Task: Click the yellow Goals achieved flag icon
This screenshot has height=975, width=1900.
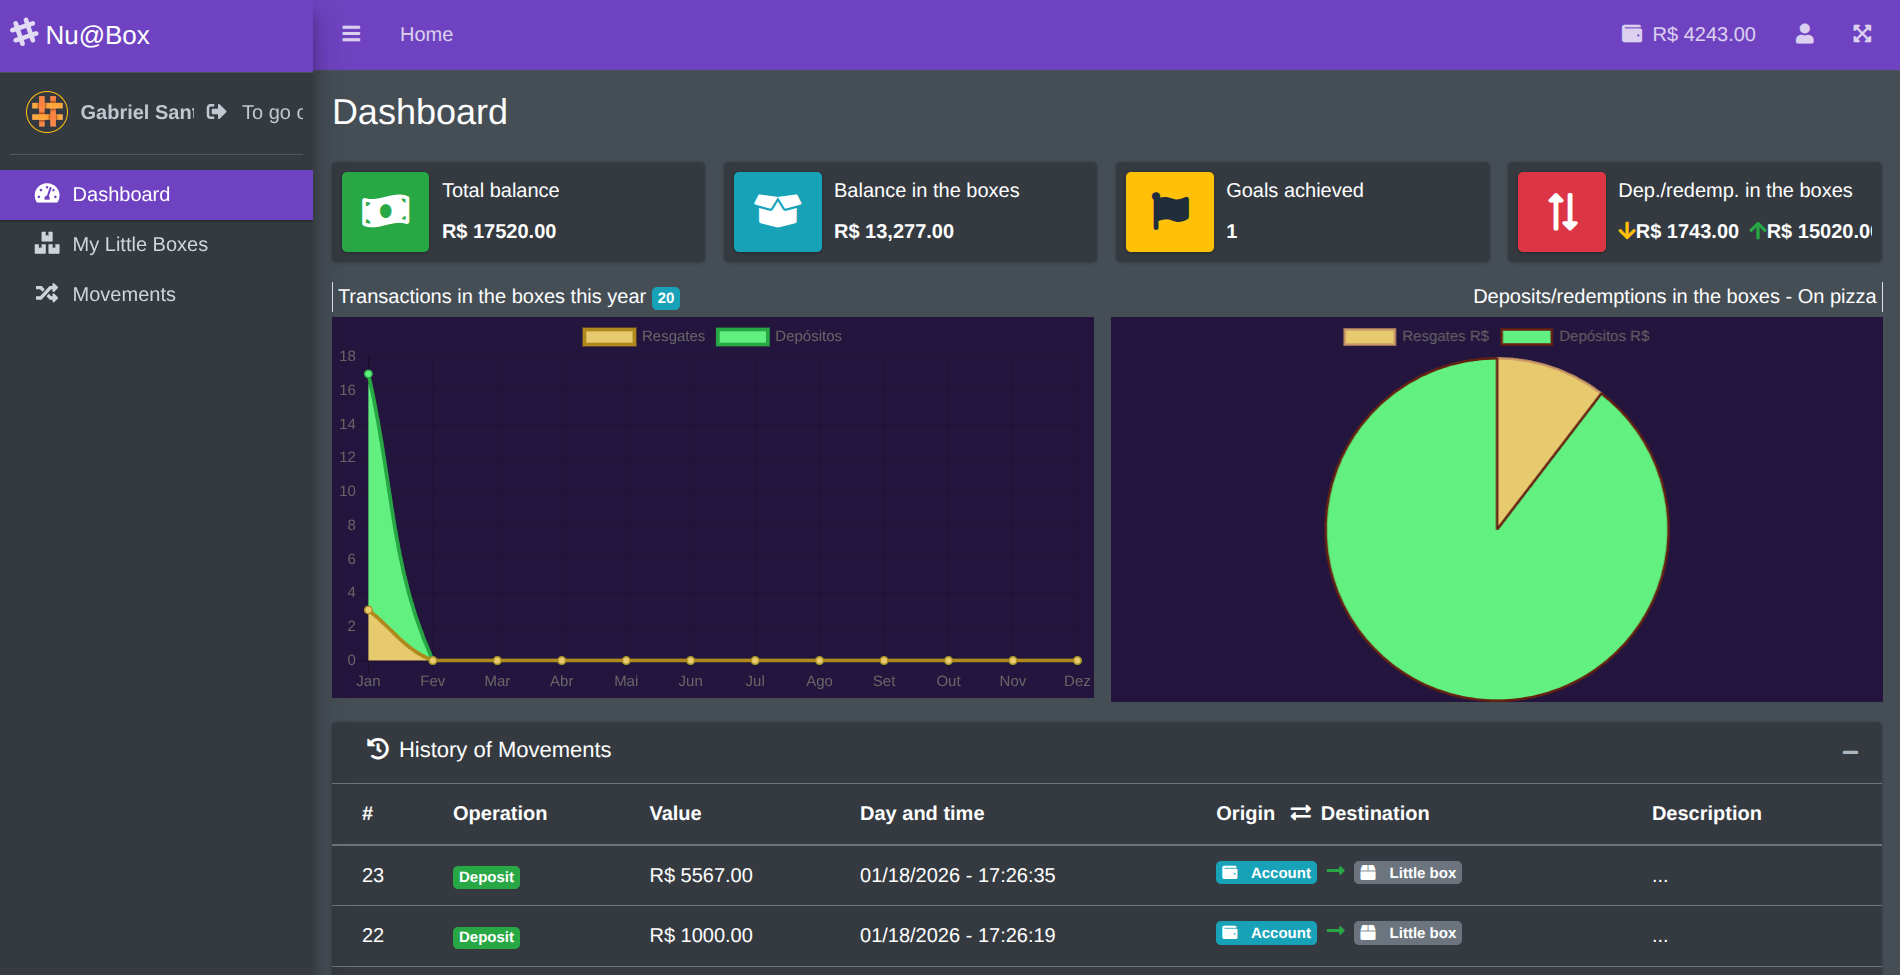Action: click(1169, 211)
